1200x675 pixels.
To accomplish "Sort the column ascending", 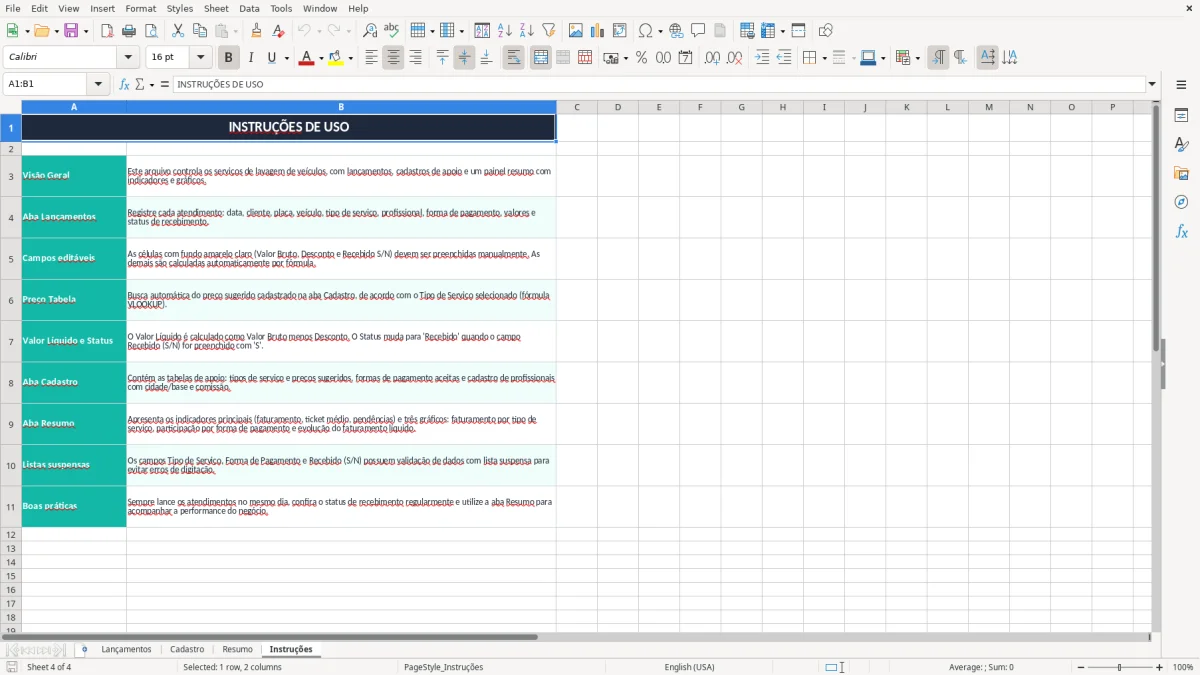I will tap(504, 31).
